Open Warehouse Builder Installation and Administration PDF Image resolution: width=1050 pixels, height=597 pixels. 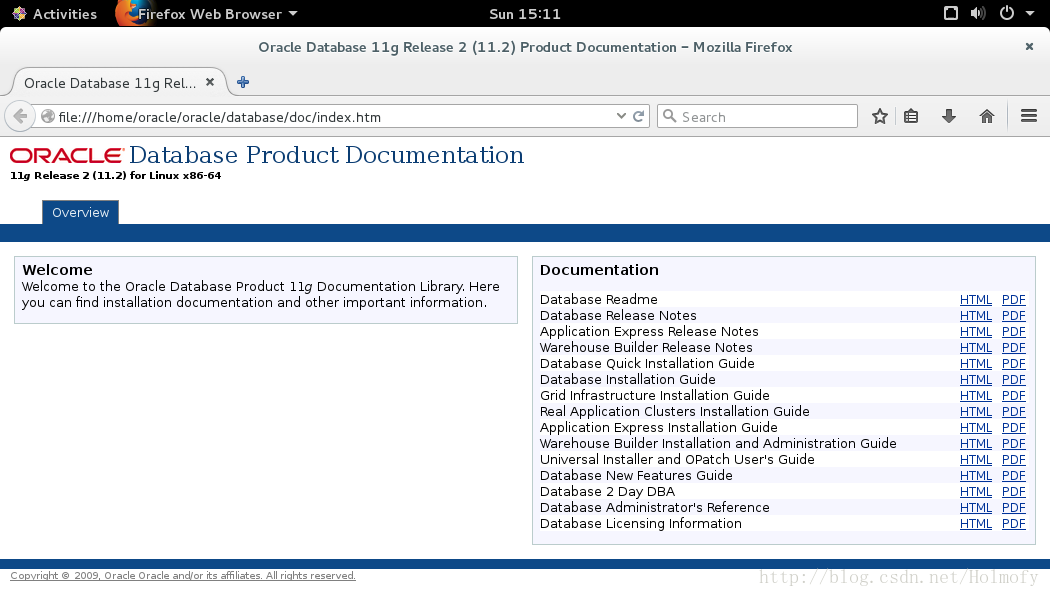click(x=1014, y=444)
